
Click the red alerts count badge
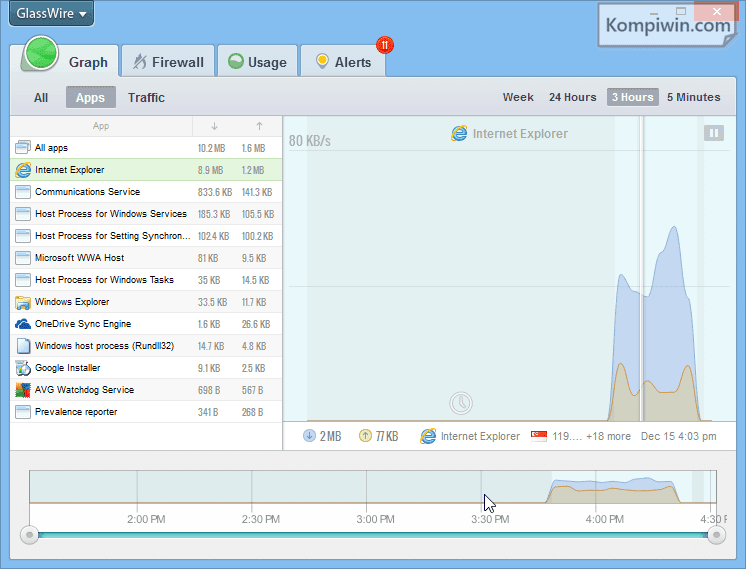click(384, 45)
